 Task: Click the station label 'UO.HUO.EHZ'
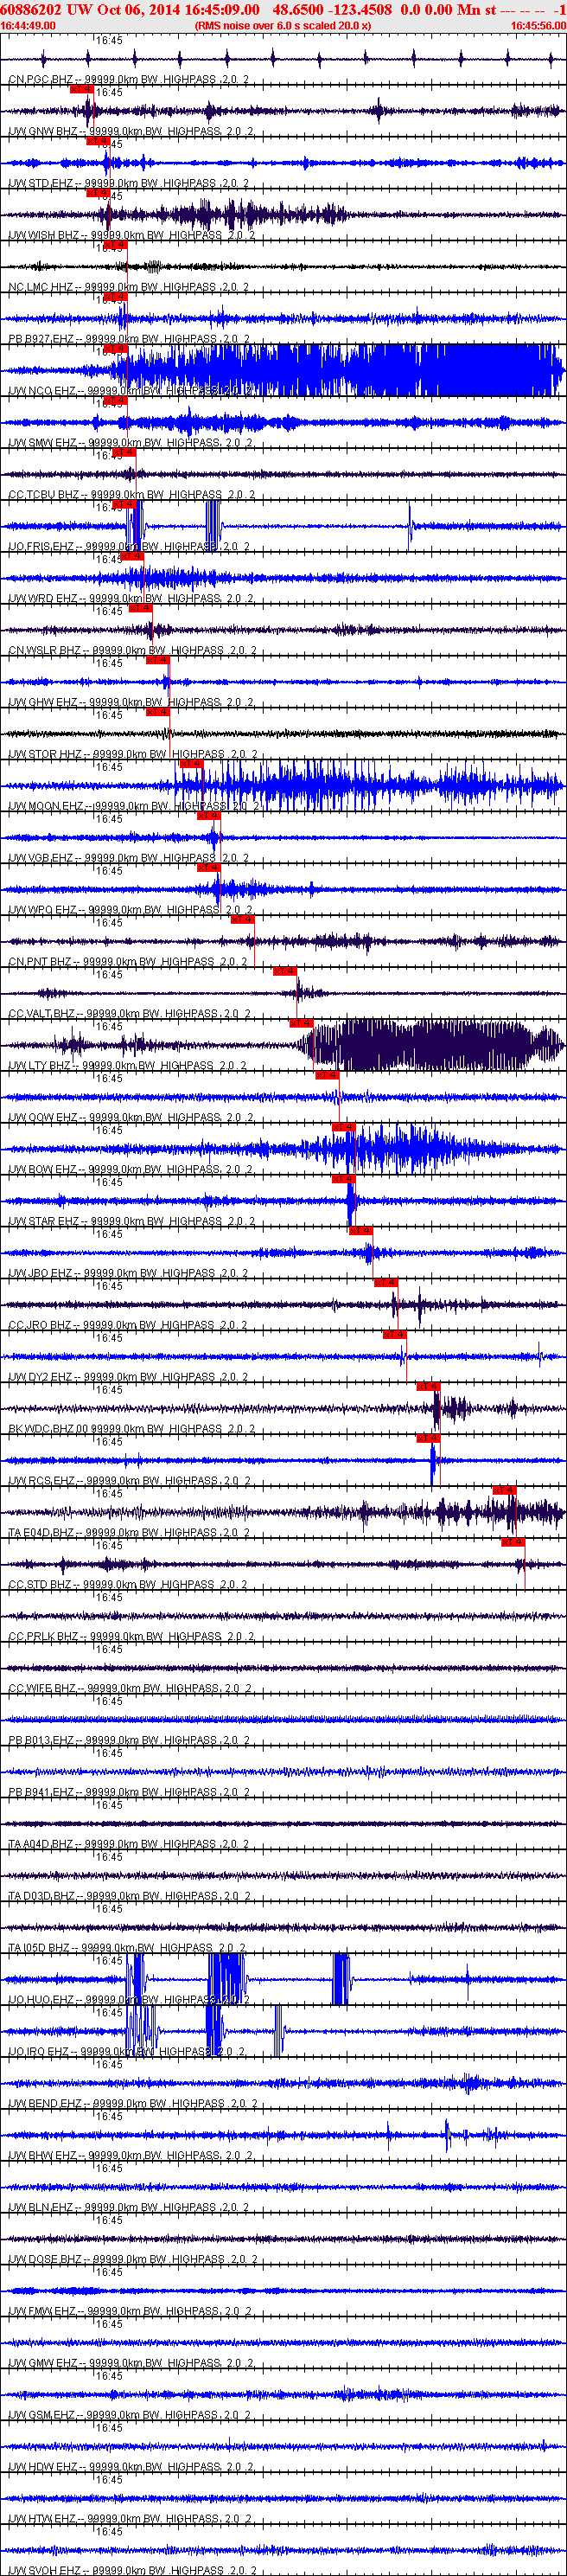point(42,2000)
